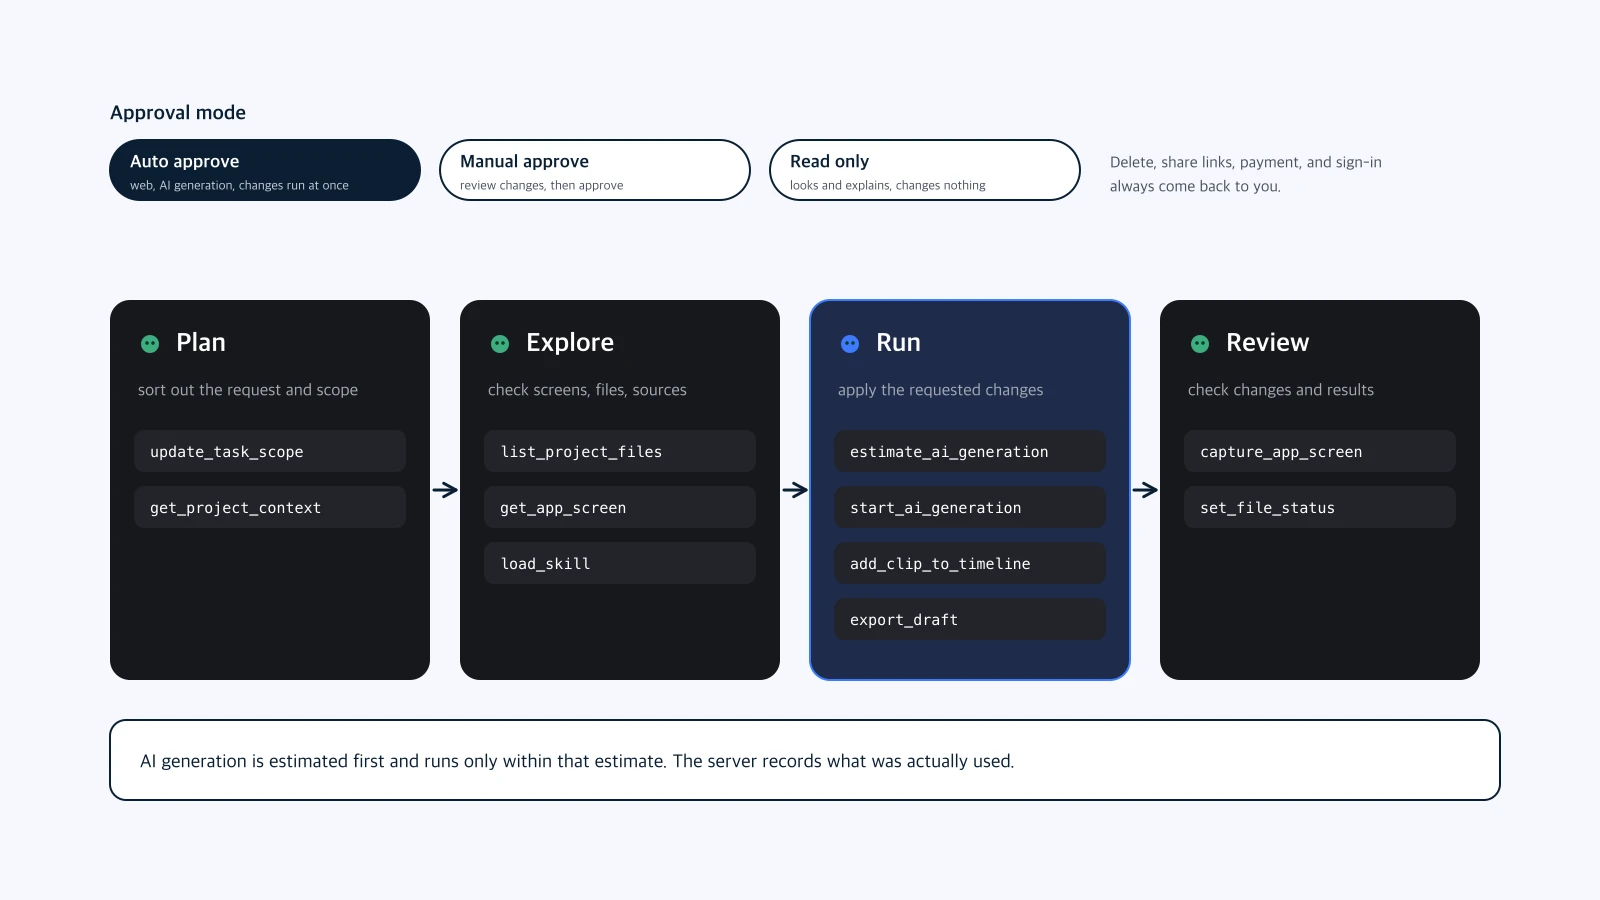Click 'check changes and results' text
1600x900 pixels.
tap(1281, 390)
